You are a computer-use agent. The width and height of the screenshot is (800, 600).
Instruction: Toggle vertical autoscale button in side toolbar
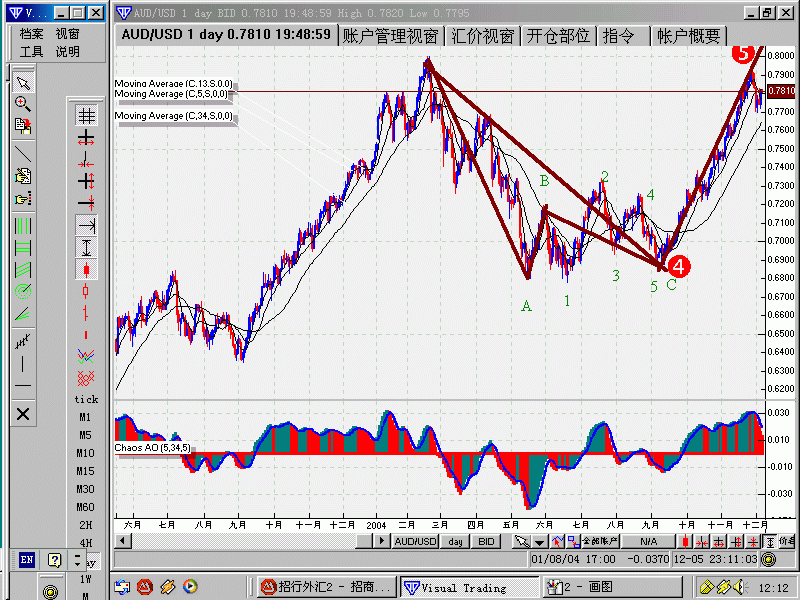click(86, 247)
